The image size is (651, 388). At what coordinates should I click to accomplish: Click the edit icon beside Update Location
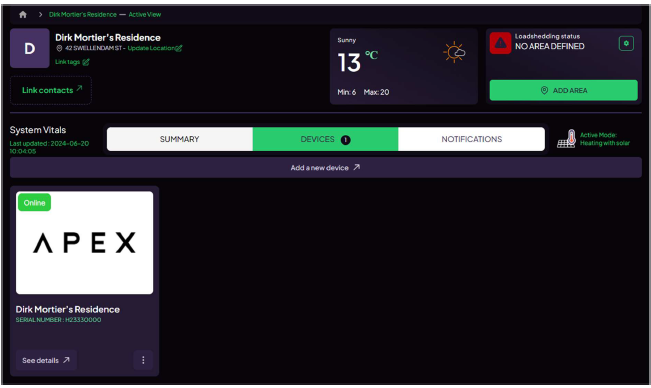pos(179,48)
